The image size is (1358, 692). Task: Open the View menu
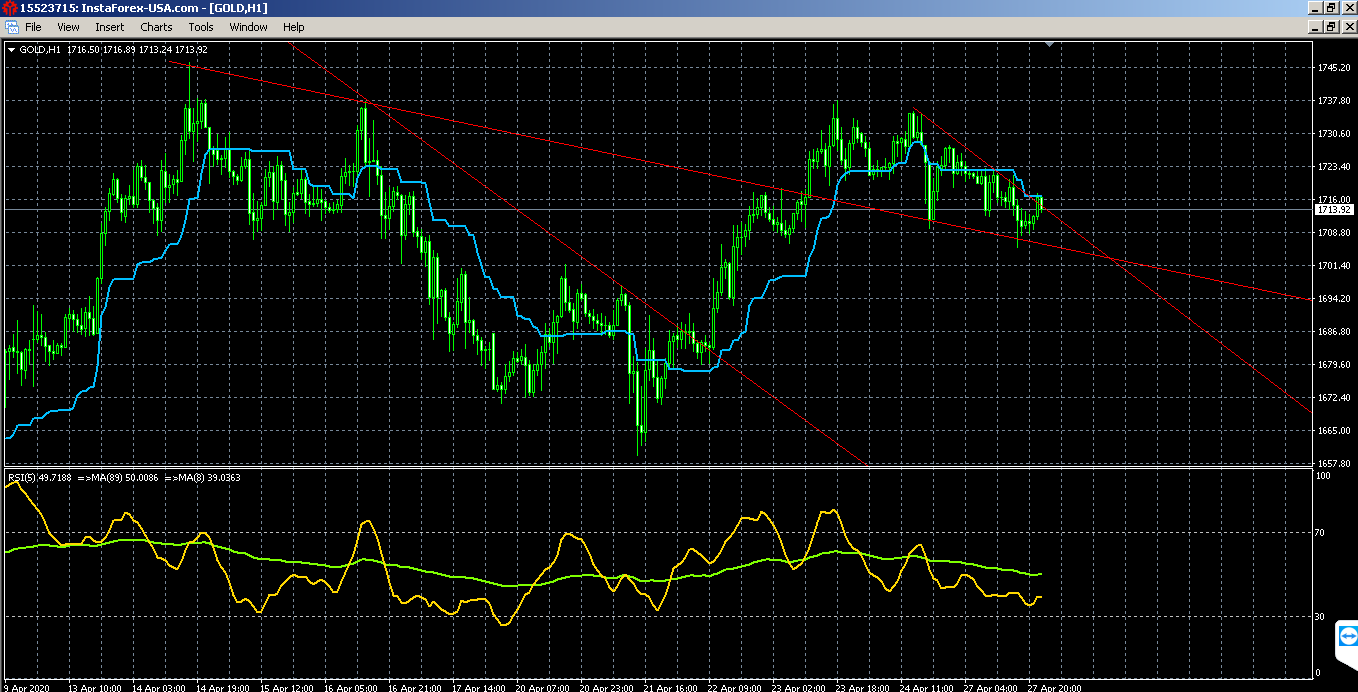click(68, 27)
